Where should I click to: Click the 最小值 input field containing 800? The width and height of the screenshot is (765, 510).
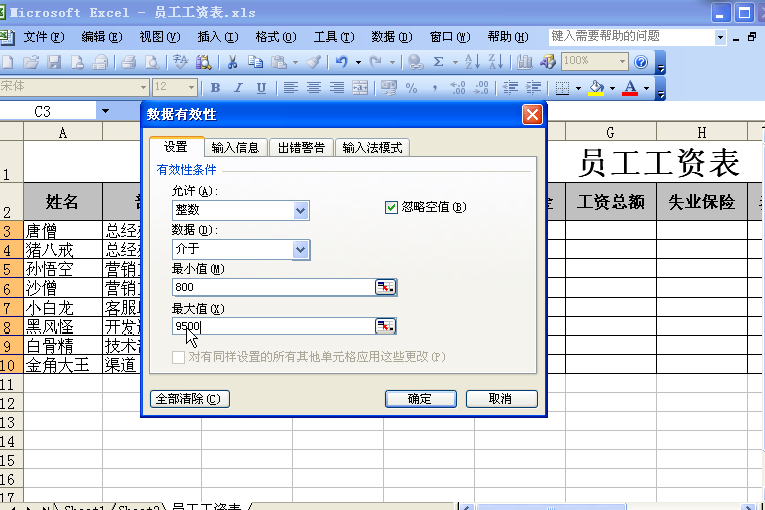tap(273, 287)
